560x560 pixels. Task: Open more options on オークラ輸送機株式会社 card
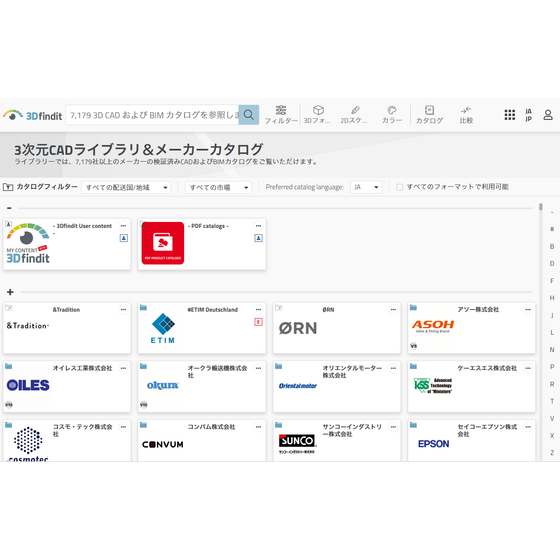pos(258,368)
